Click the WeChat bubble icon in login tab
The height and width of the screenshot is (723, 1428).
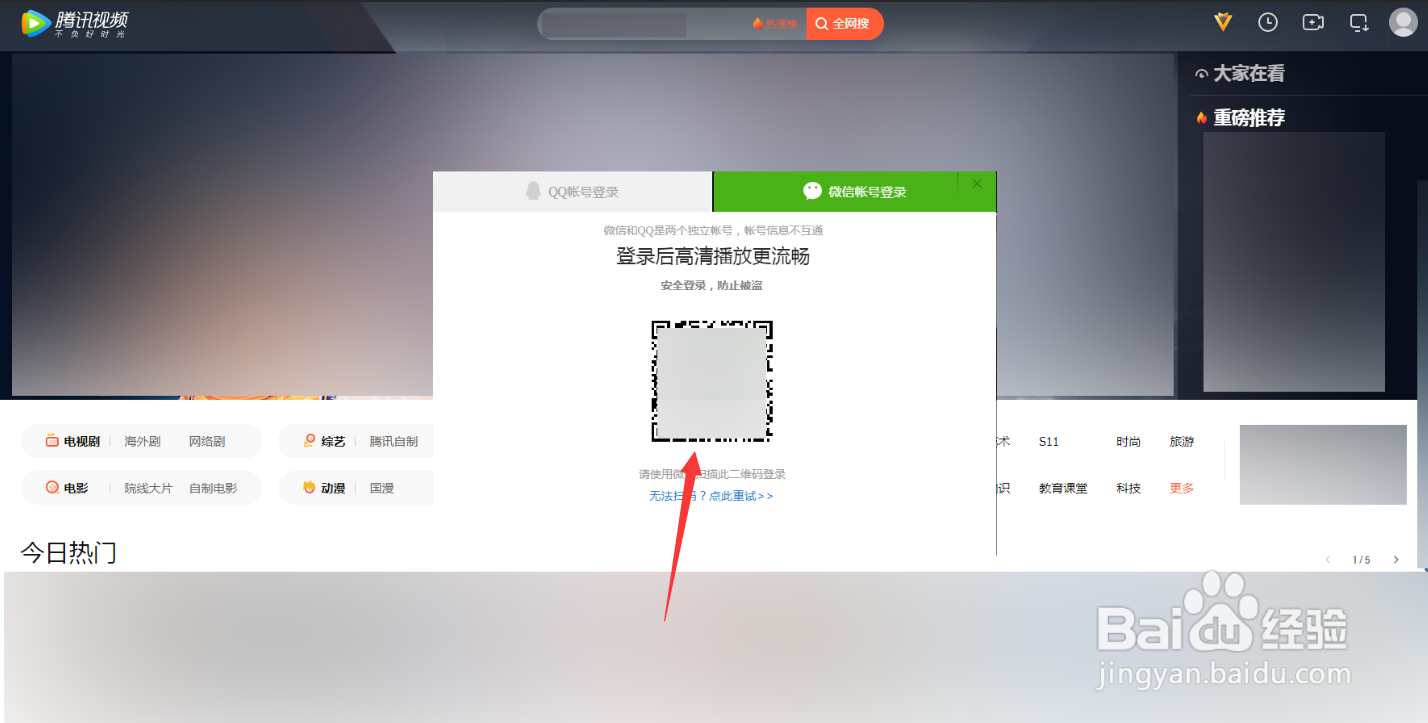[x=813, y=191]
